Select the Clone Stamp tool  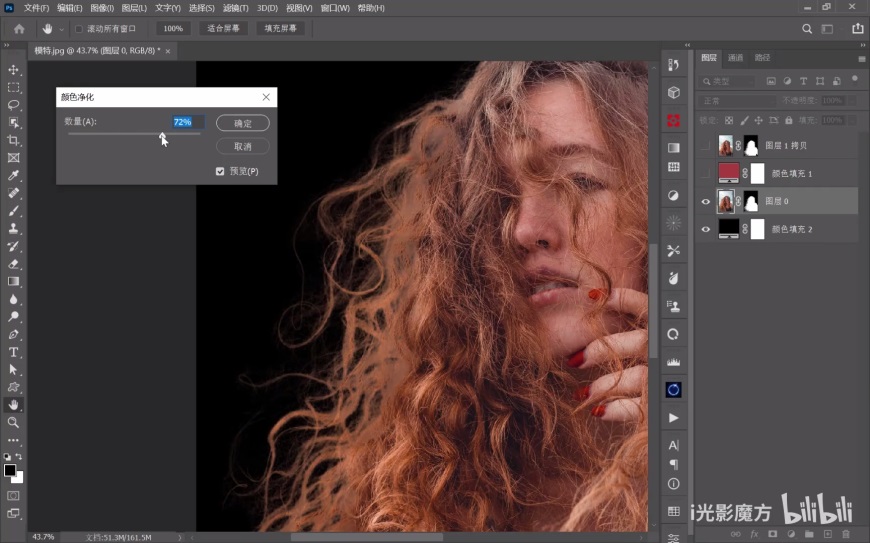(x=13, y=229)
